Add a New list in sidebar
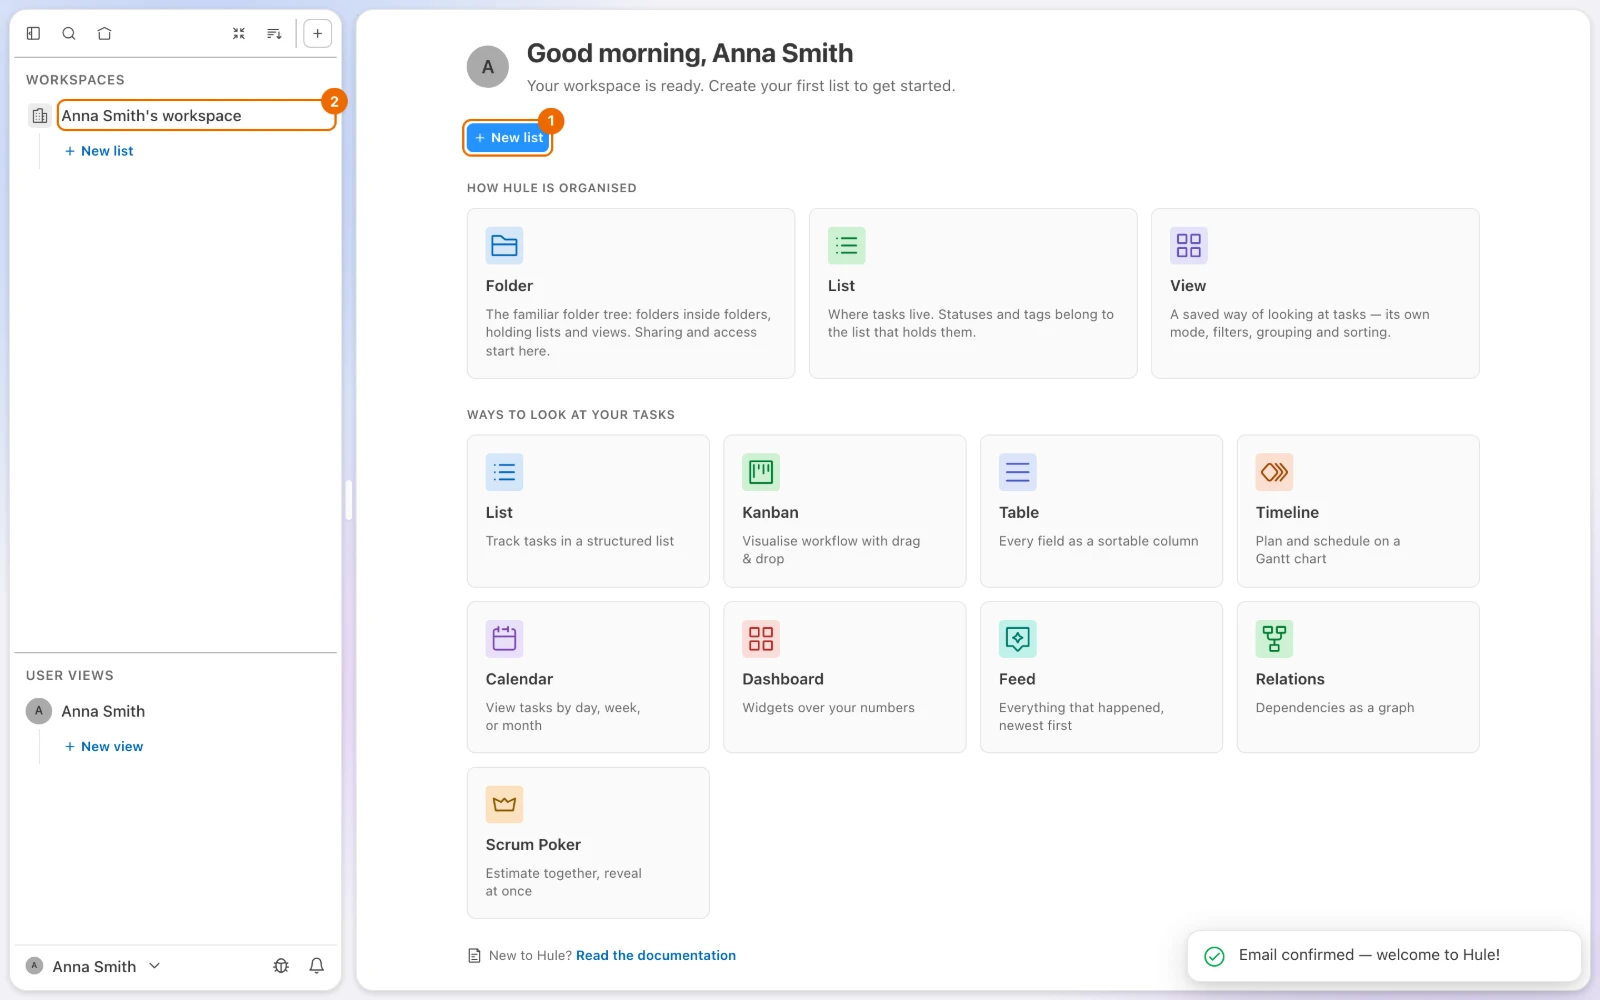Image resolution: width=1600 pixels, height=1000 pixels. click(99, 151)
